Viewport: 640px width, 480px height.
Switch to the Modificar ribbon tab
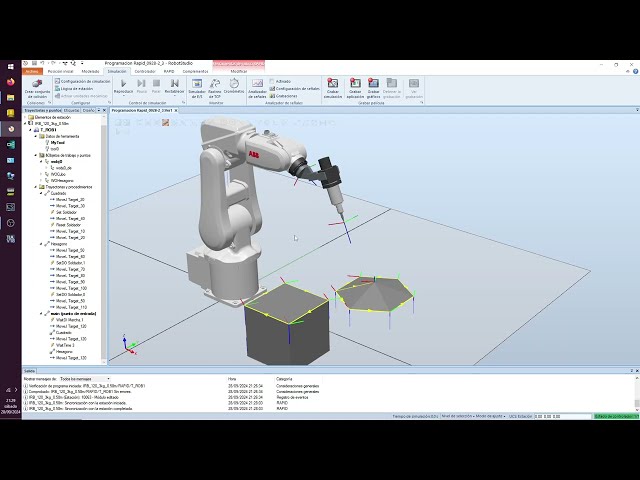239,71
